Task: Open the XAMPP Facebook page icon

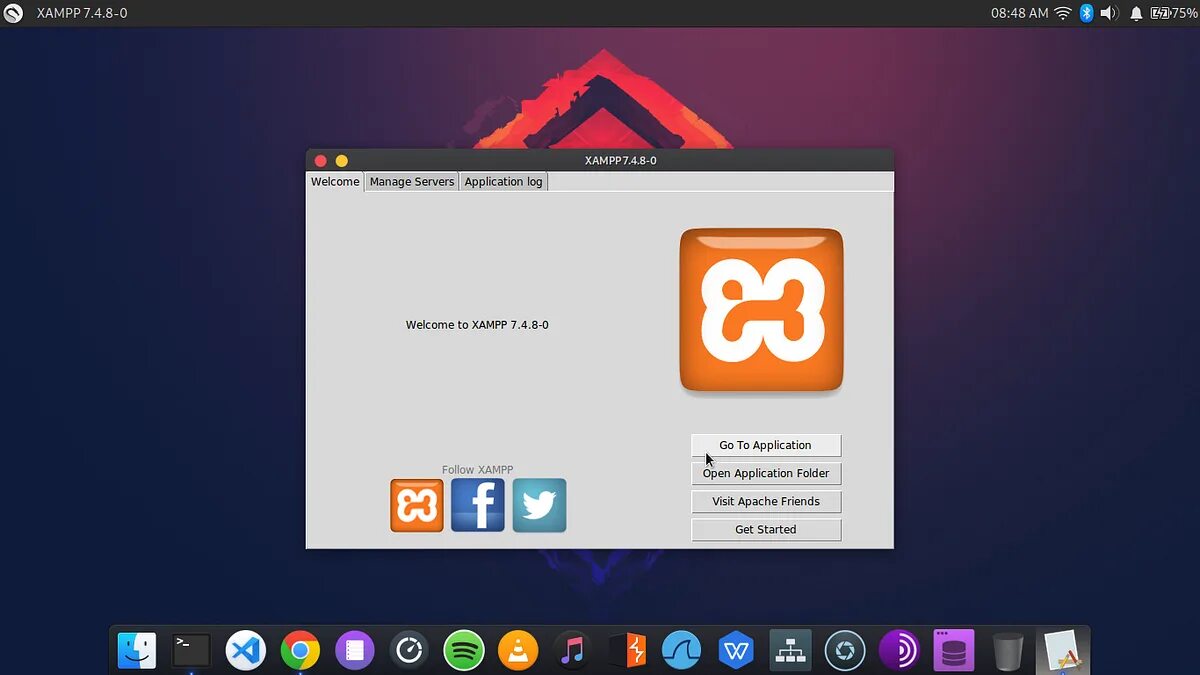Action: (x=478, y=505)
